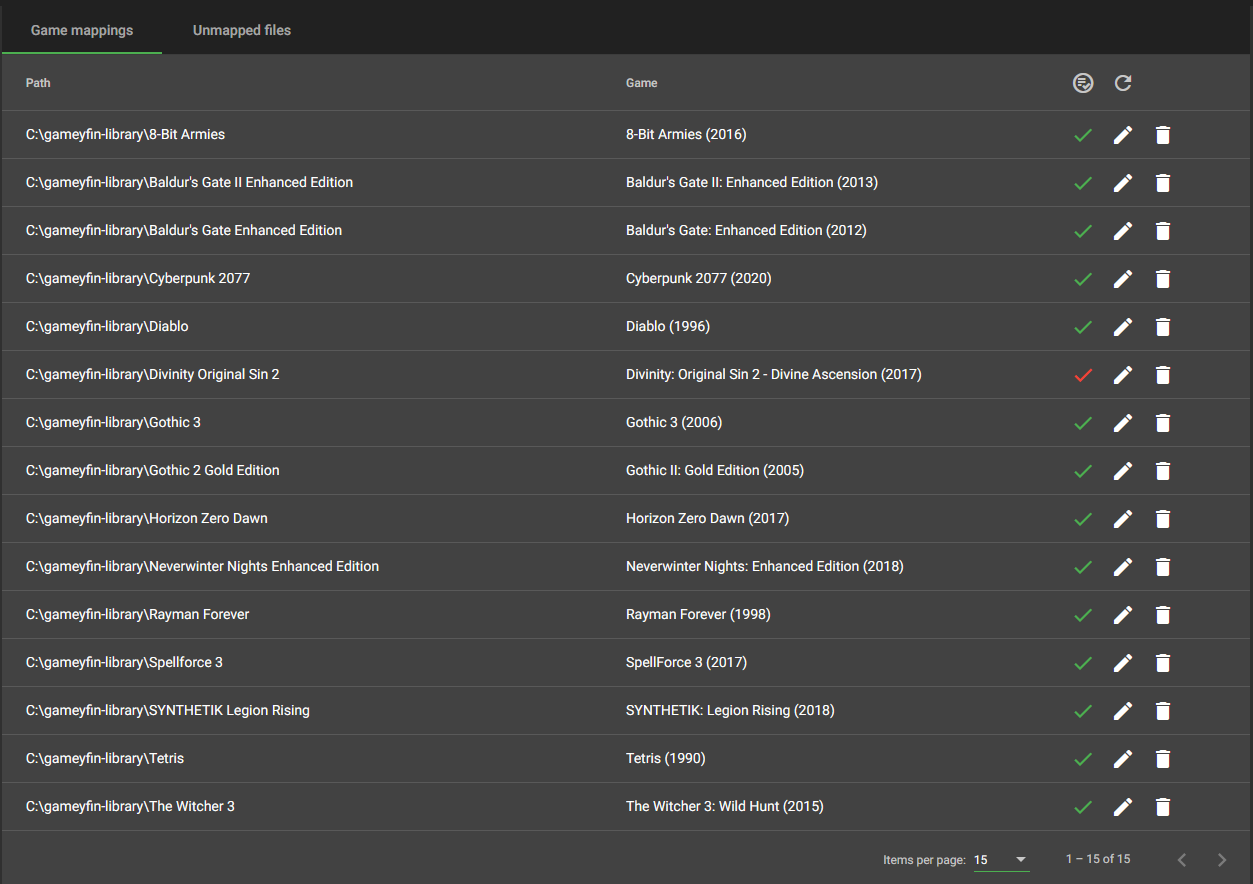Image resolution: width=1253 pixels, height=884 pixels.
Task: Delete the Baldur's Gate: Enhanced Edition (2012) mapping
Action: [x=1162, y=231]
